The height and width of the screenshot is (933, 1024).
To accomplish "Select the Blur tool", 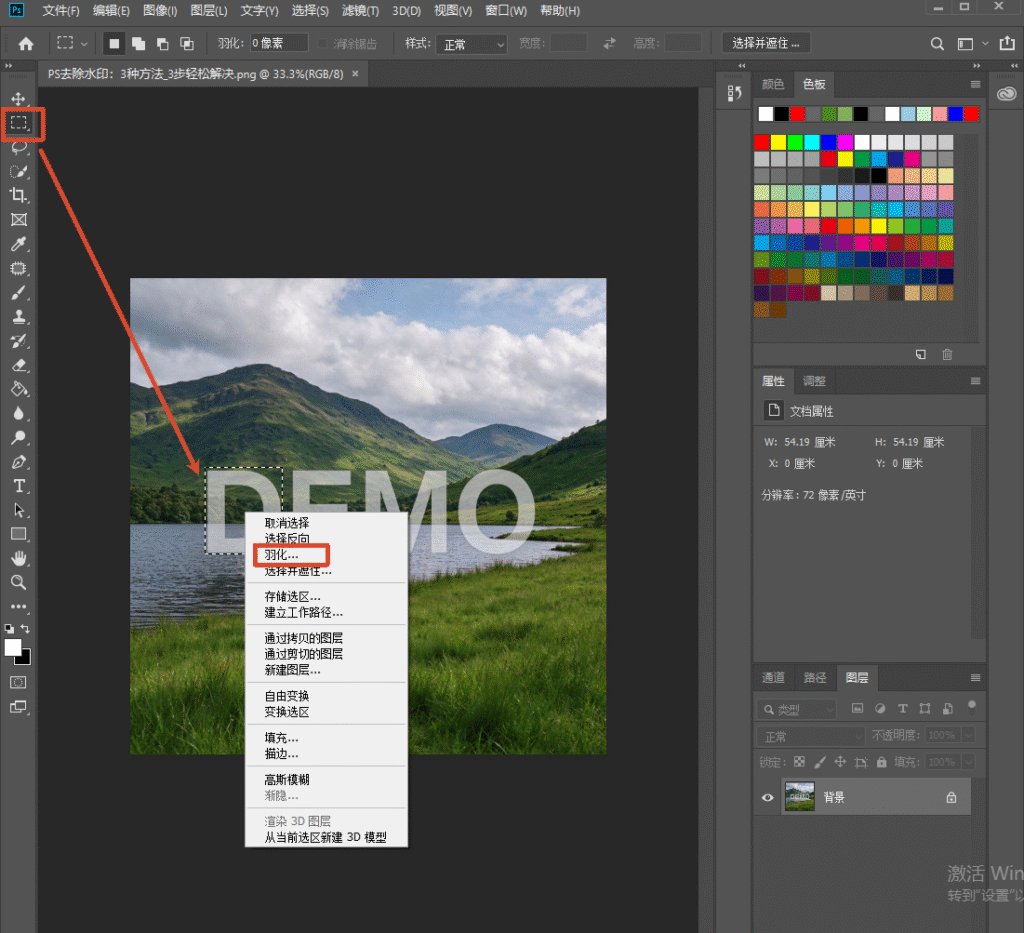I will coord(18,413).
